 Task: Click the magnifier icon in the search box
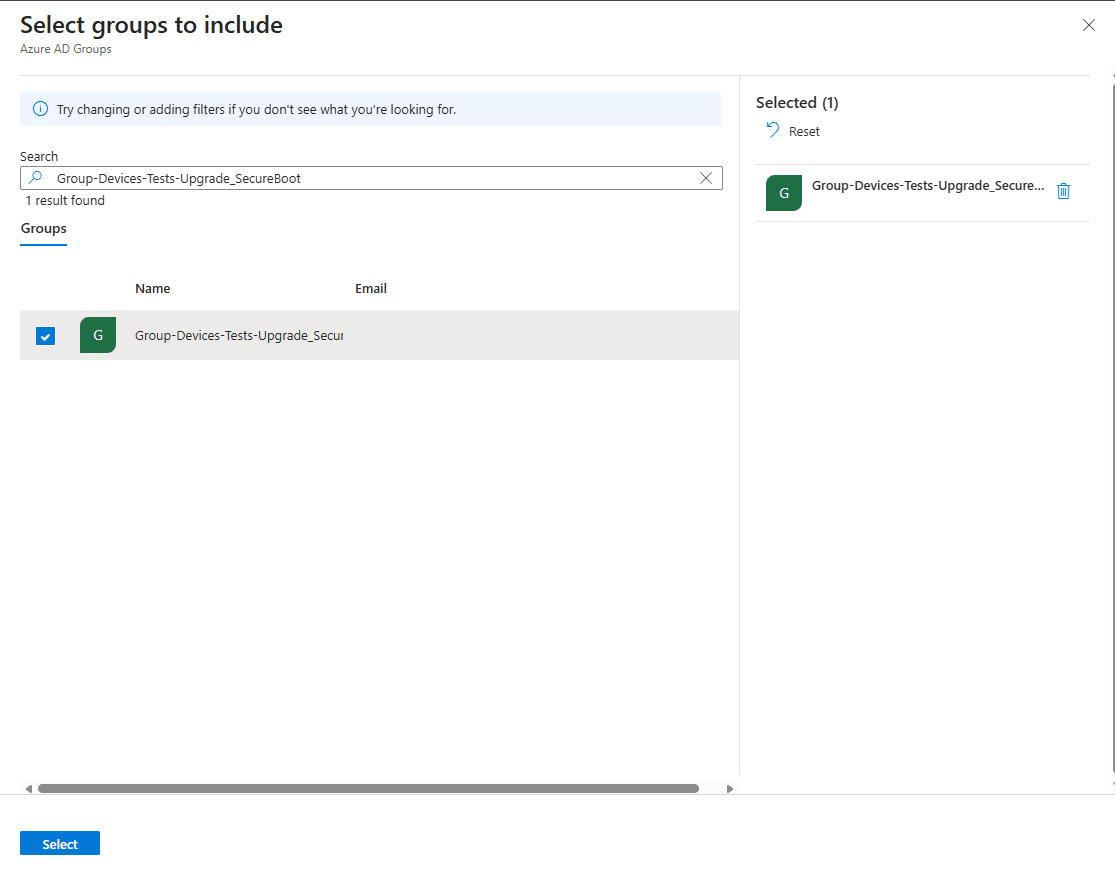pyautogui.click(x=36, y=178)
